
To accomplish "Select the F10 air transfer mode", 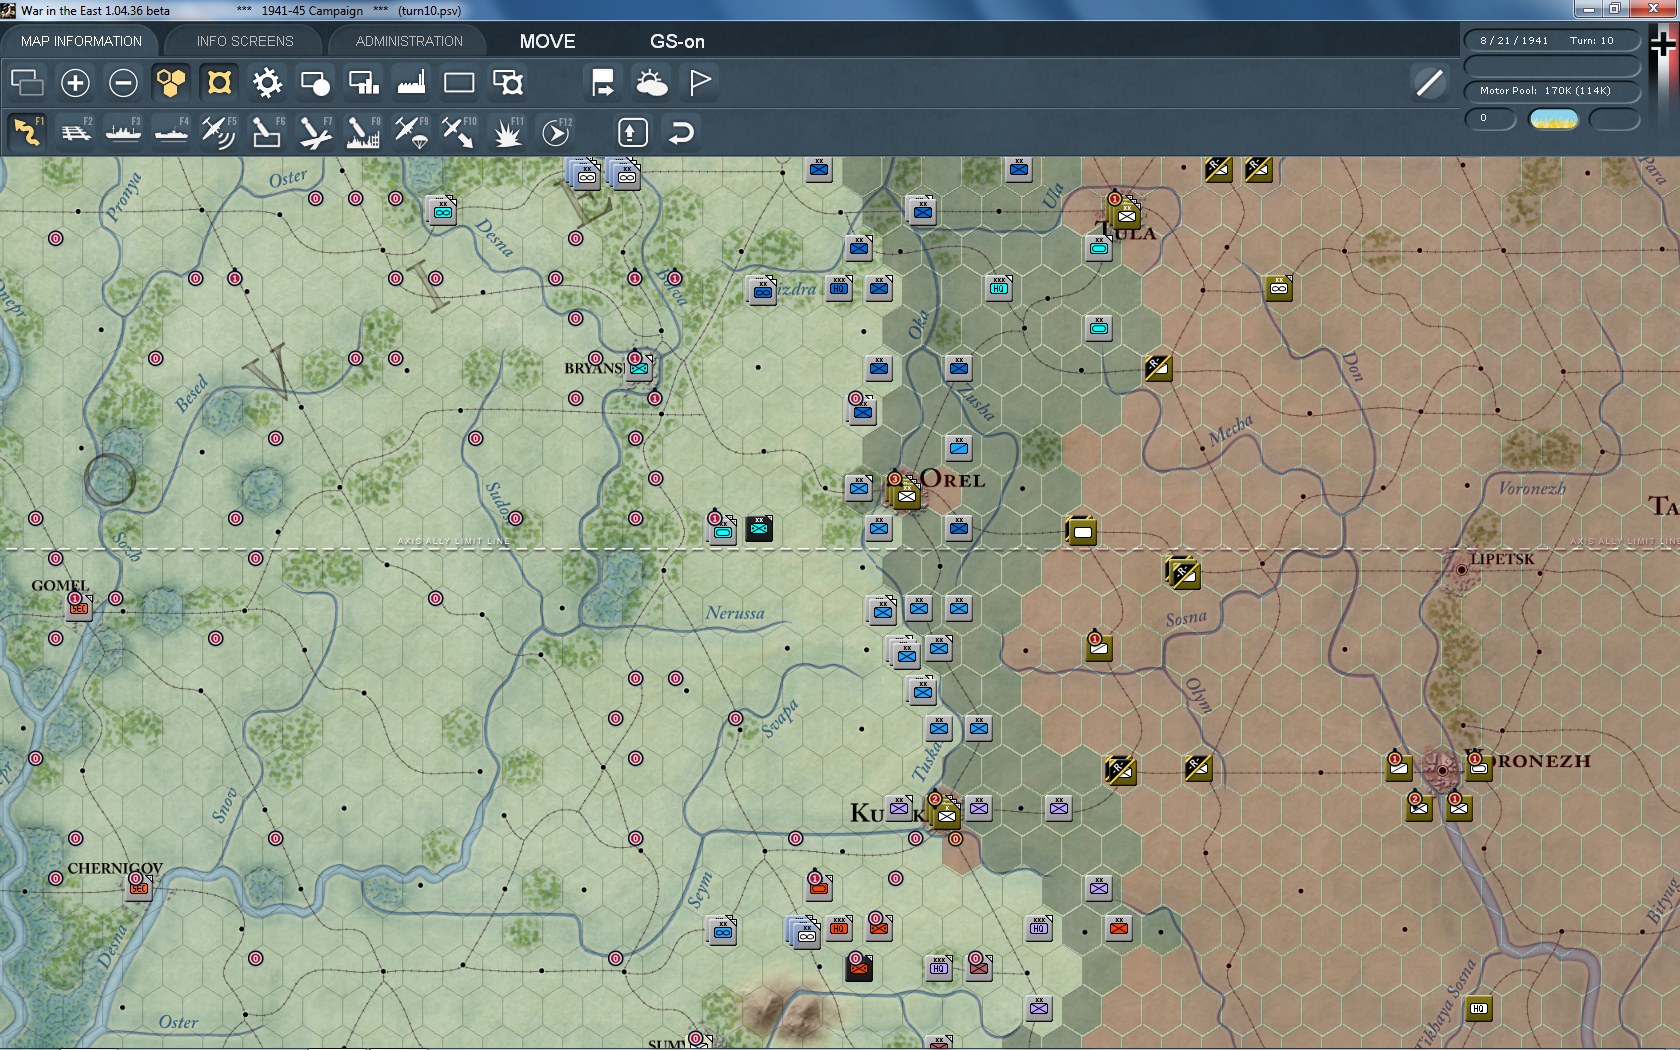I will pyautogui.click(x=459, y=132).
